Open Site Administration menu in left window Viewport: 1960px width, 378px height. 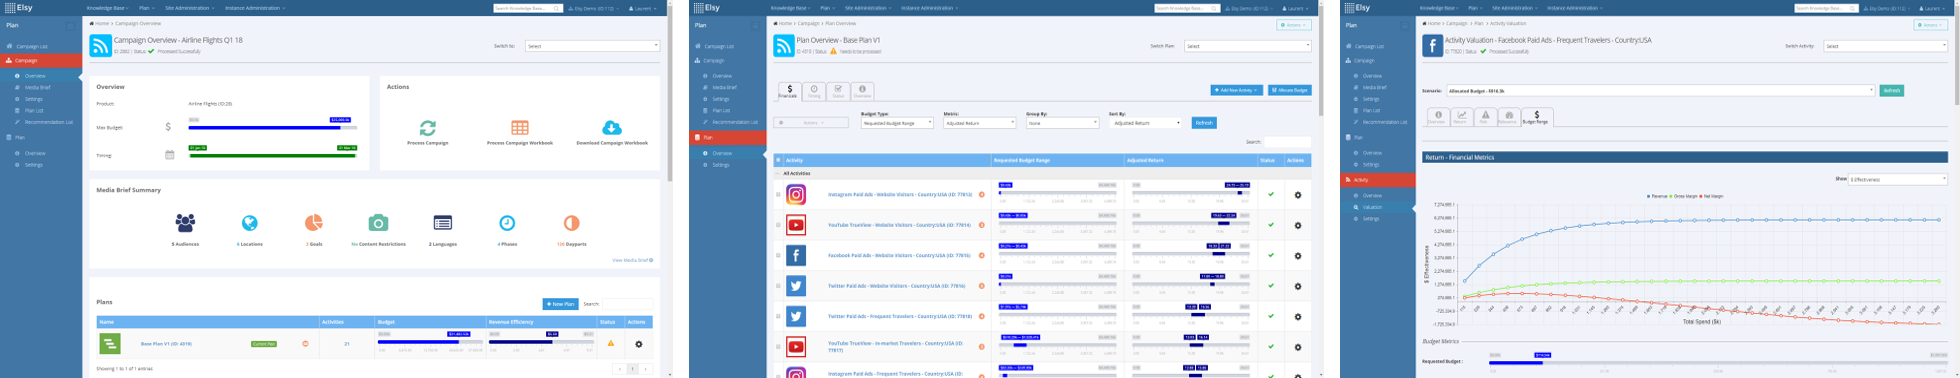pyautogui.click(x=189, y=8)
